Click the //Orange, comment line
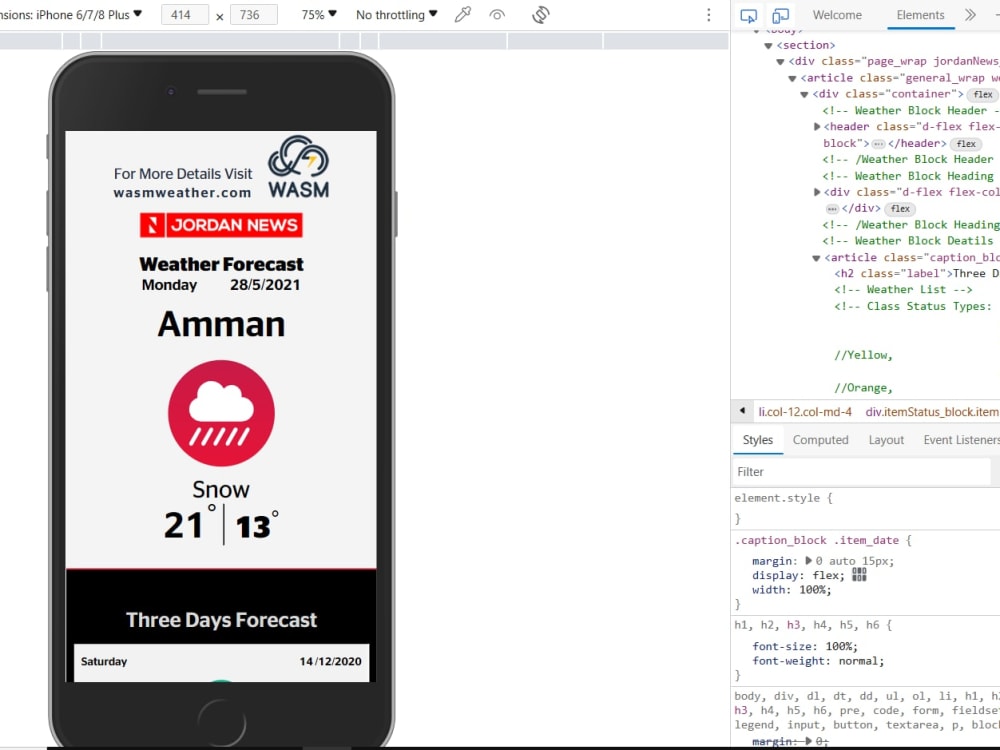1000x750 pixels. (x=864, y=388)
